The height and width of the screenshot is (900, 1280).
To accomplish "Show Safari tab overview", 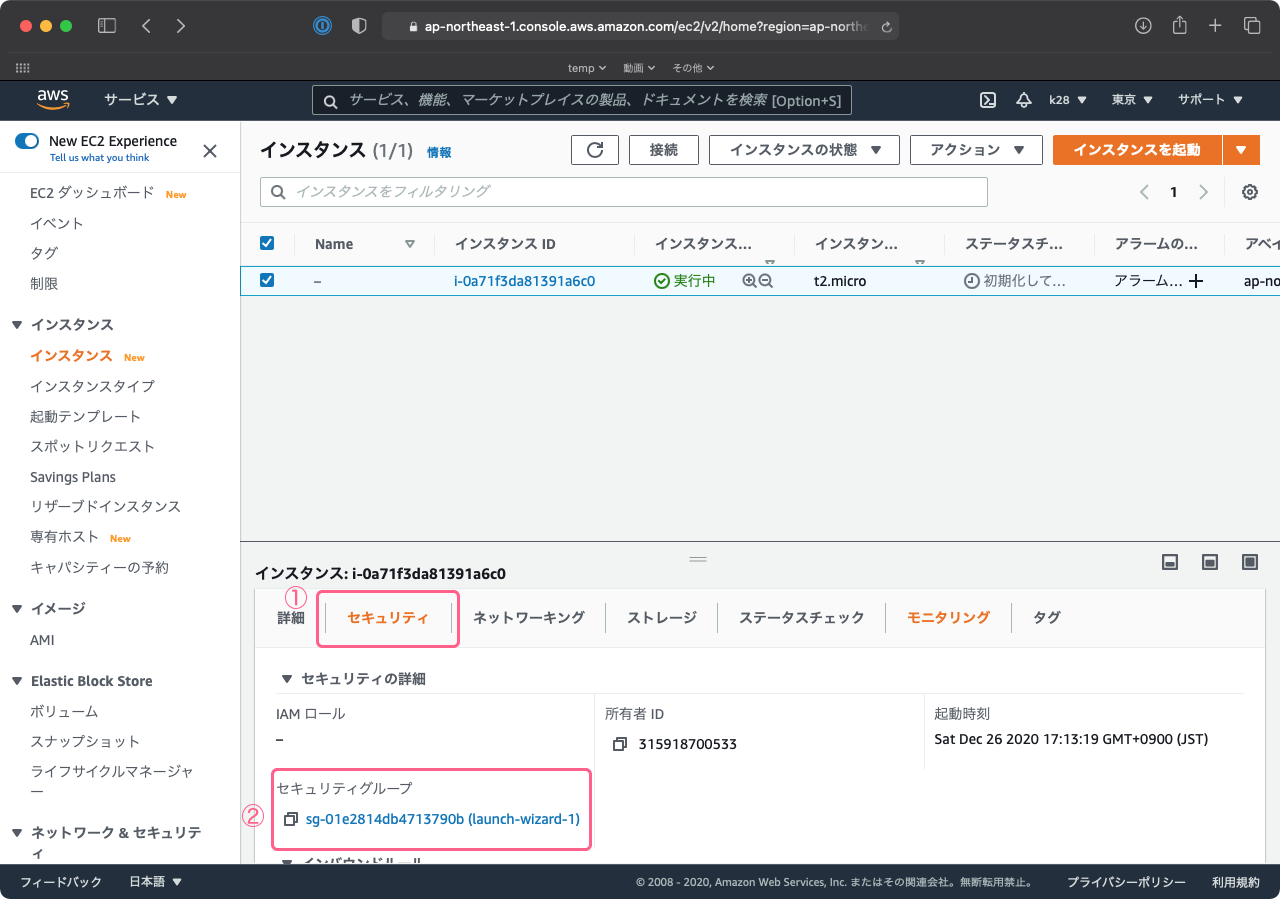I will click(x=1252, y=26).
